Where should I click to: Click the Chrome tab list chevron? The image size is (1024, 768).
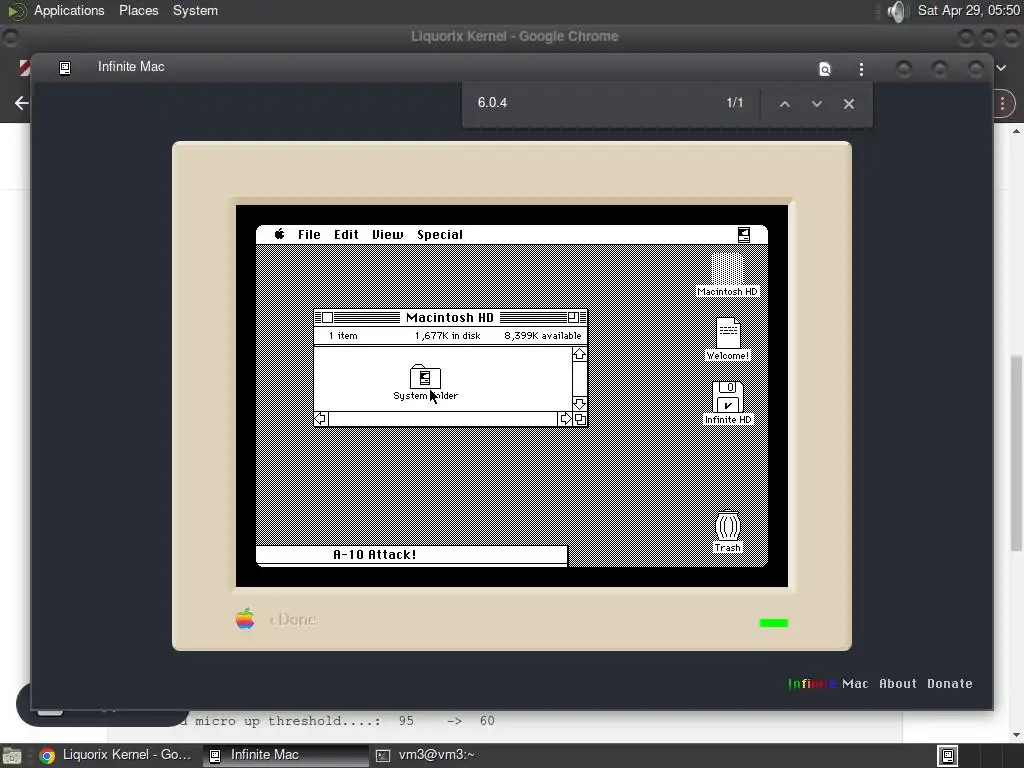(1001, 67)
